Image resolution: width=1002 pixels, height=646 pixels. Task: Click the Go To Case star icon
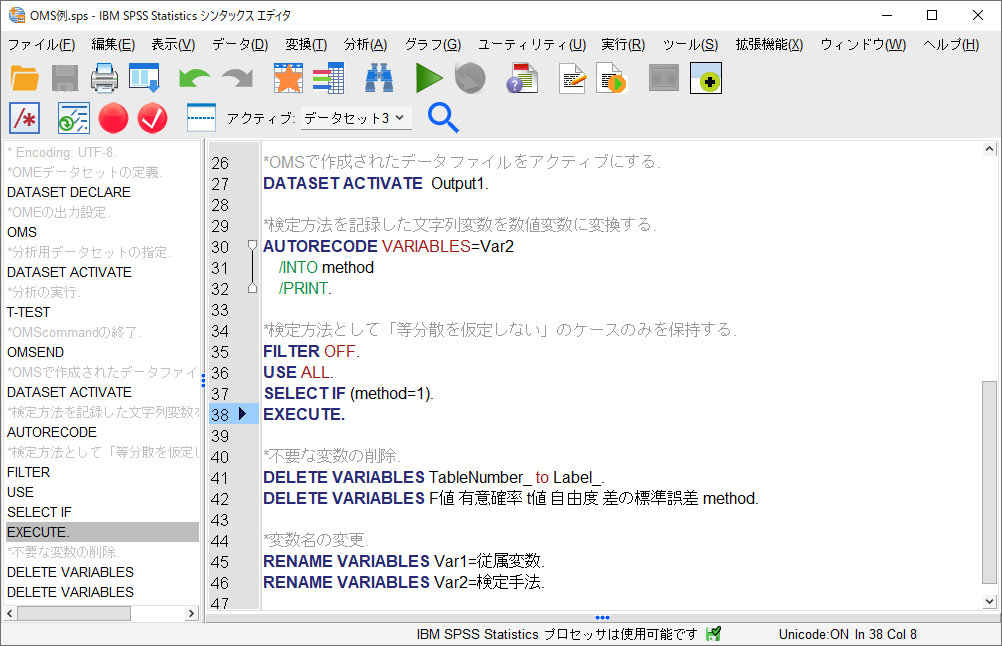(288, 77)
